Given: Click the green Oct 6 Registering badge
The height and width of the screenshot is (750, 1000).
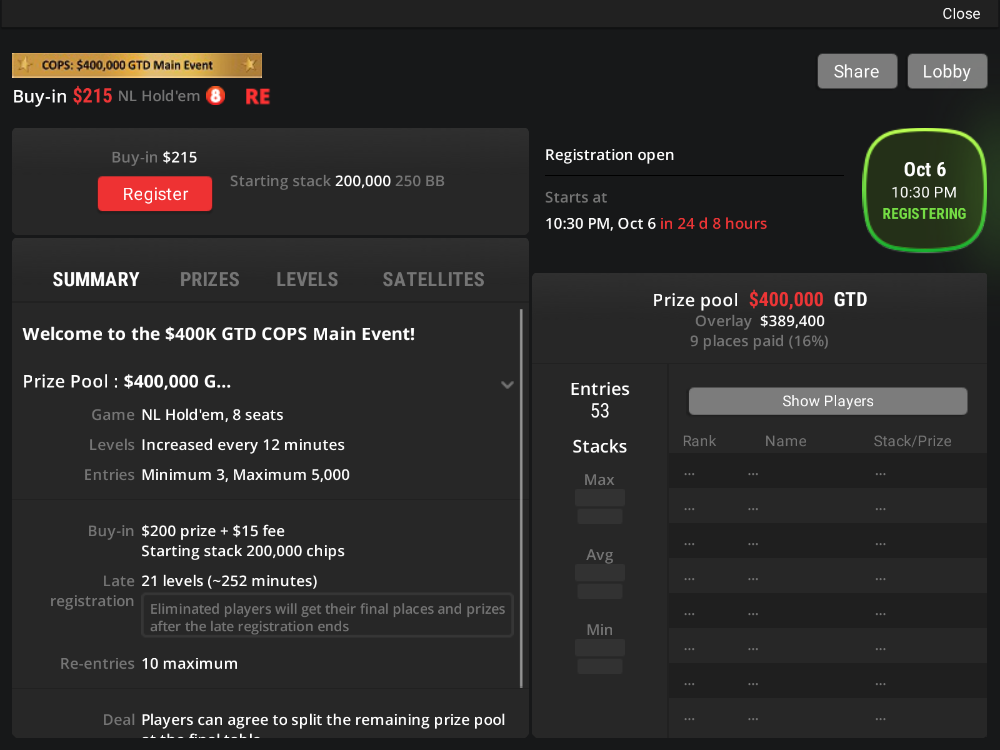Looking at the screenshot, I should [x=924, y=190].
